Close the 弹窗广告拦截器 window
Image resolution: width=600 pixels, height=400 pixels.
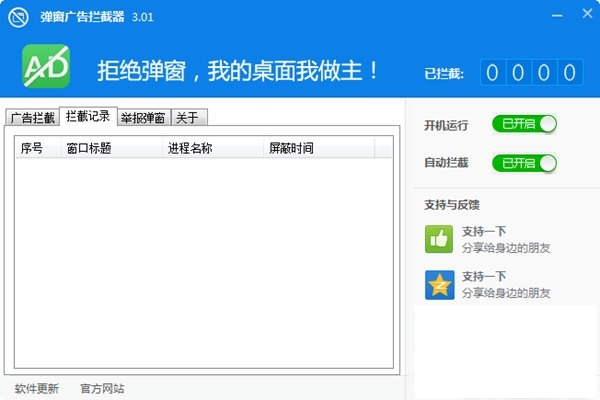587,14
